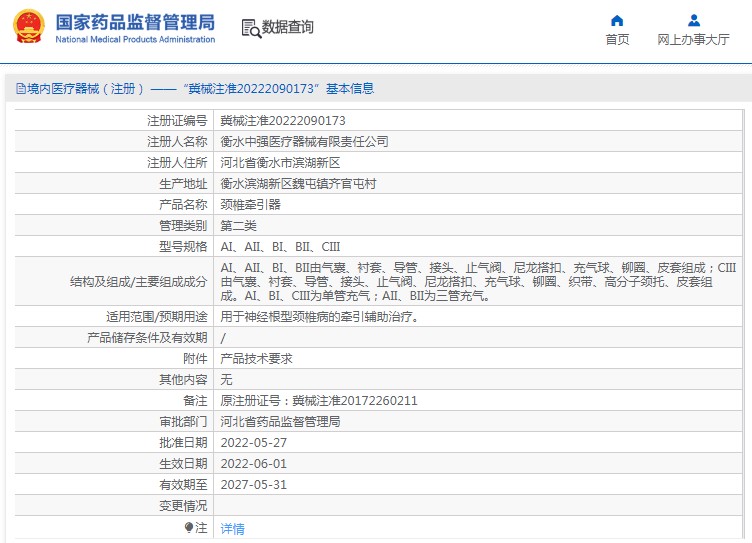Open the 详情 link
The width and height of the screenshot is (752, 543).
pyautogui.click(x=233, y=529)
